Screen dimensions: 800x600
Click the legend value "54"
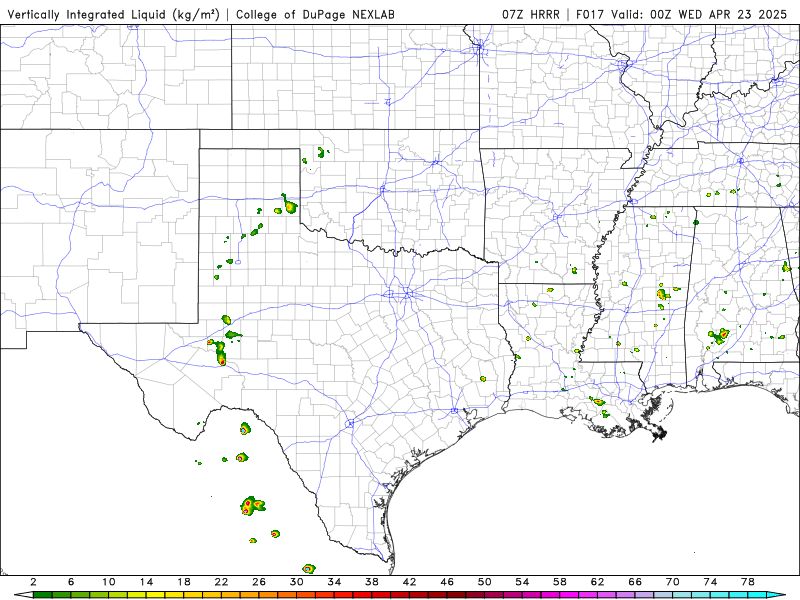522,582
